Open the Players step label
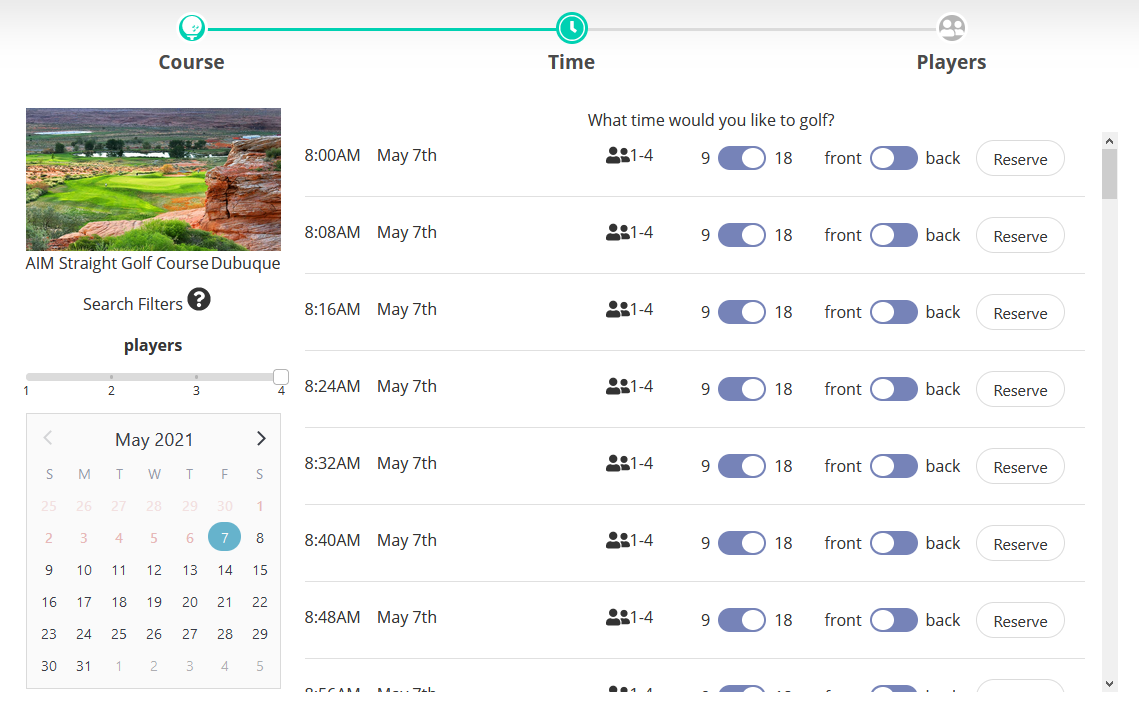This screenshot has width=1139, height=721. 952,62
